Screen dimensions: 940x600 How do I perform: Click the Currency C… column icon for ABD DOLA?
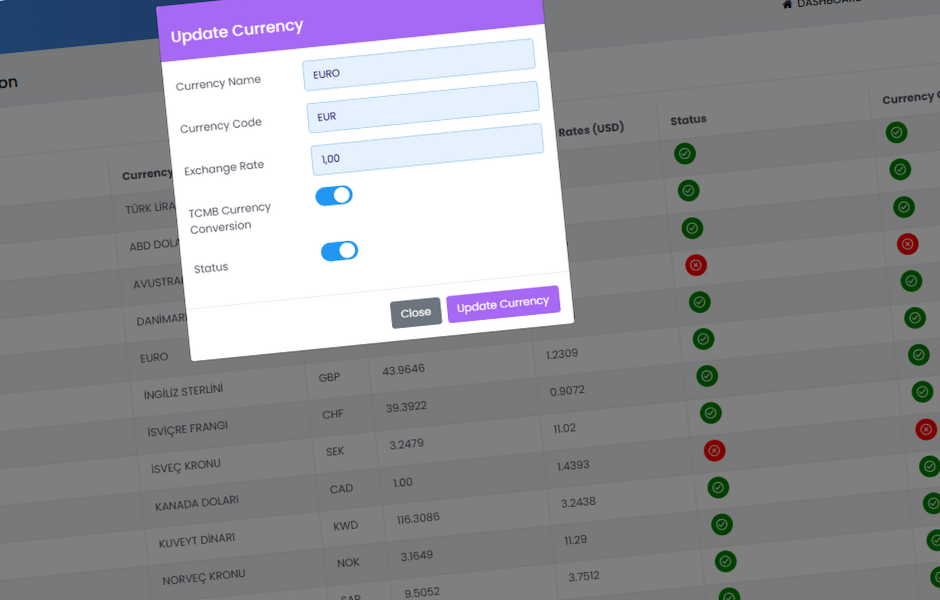coord(900,170)
